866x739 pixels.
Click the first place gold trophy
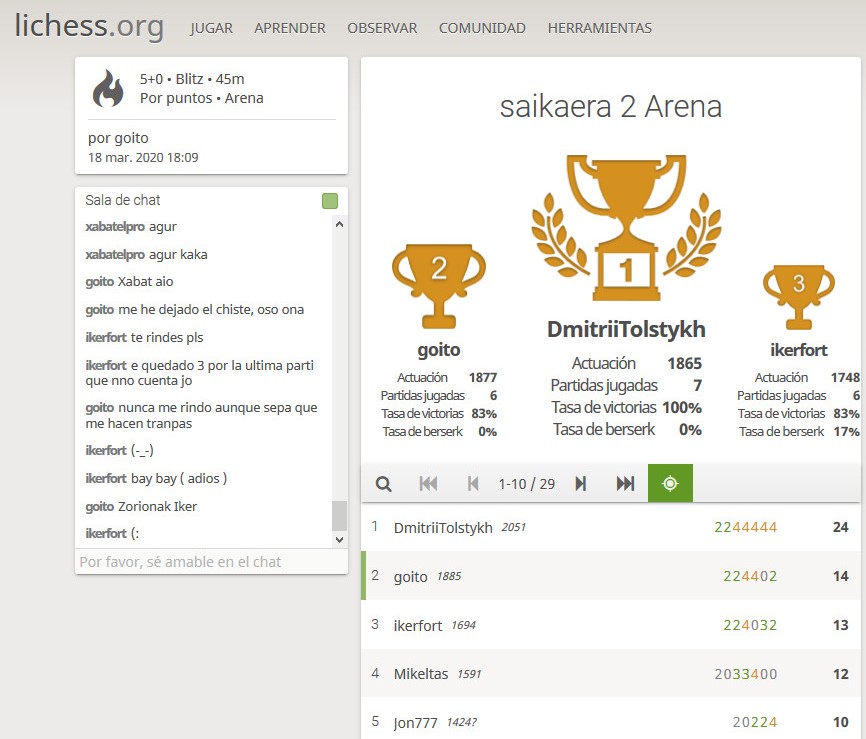point(626,230)
